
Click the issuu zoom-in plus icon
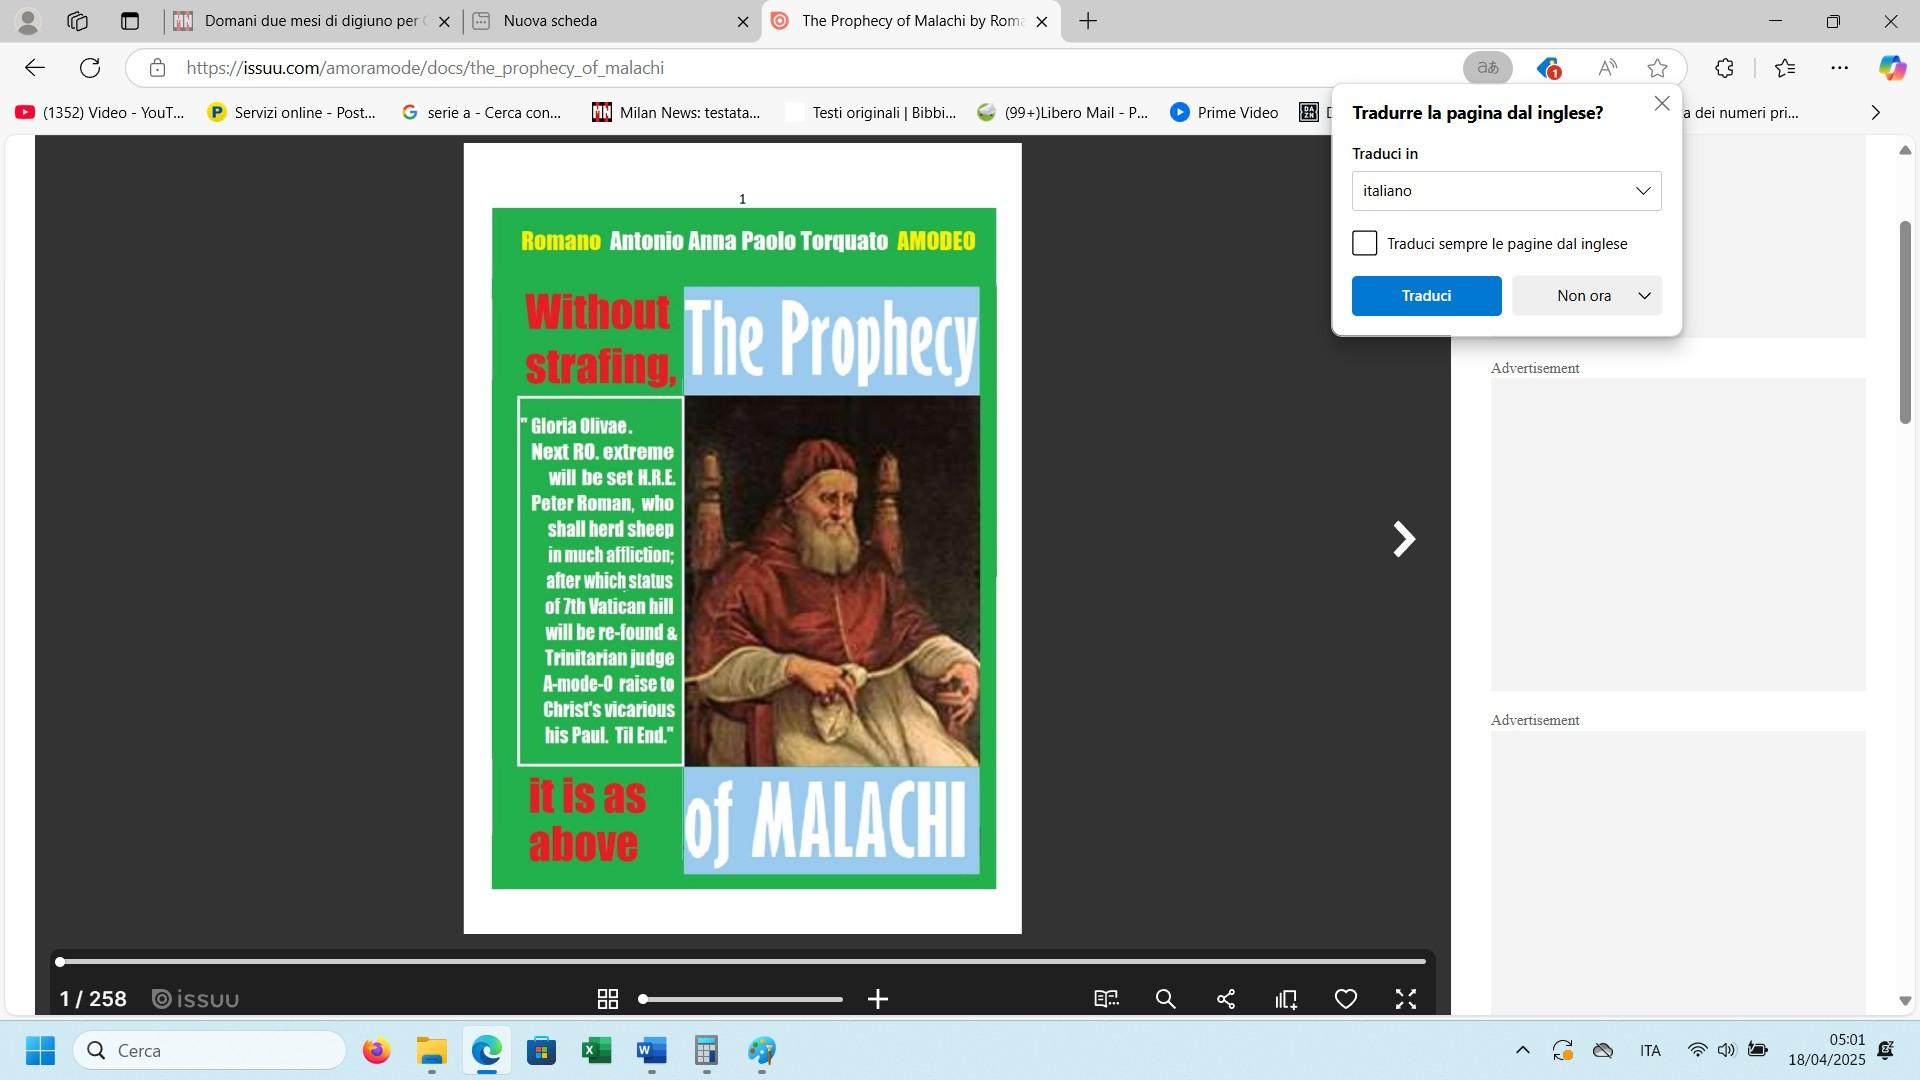878,999
